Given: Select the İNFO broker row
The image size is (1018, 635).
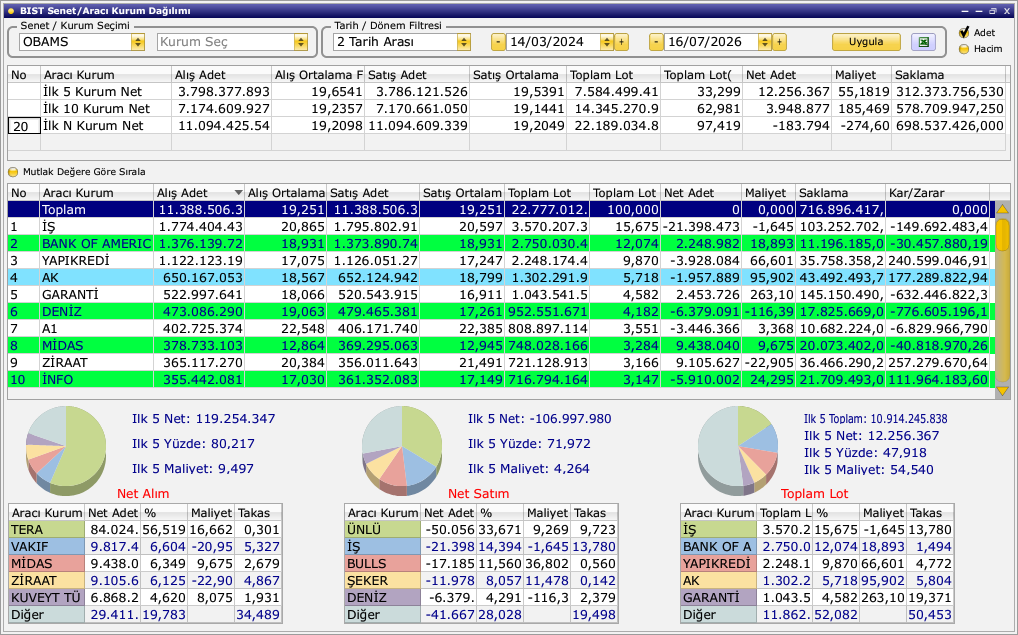Looking at the screenshot, I should click(500, 379).
